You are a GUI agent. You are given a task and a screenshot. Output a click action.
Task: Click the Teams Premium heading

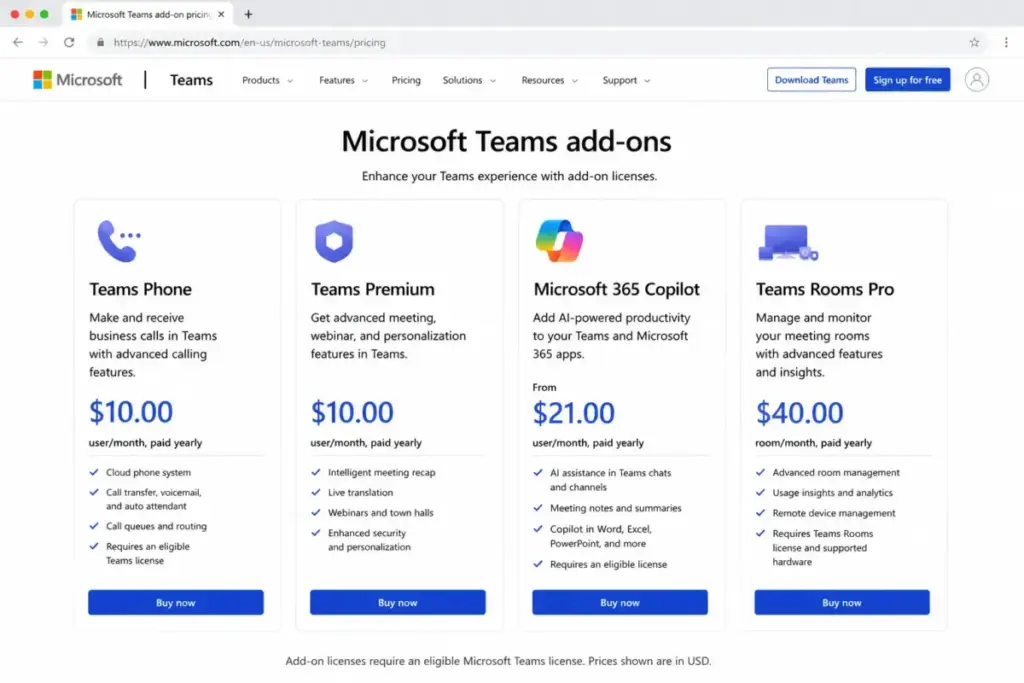372,289
